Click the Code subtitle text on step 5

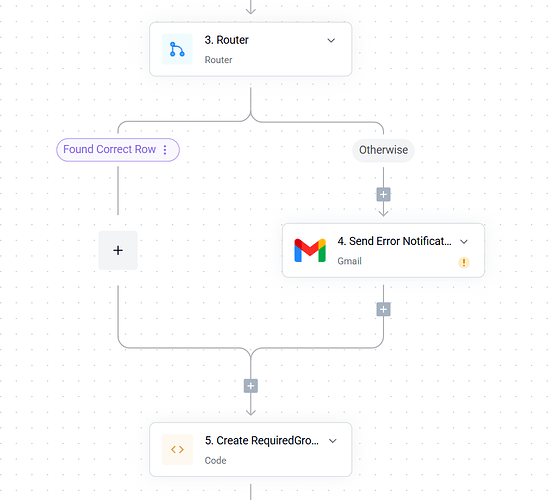click(x=215, y=460)
